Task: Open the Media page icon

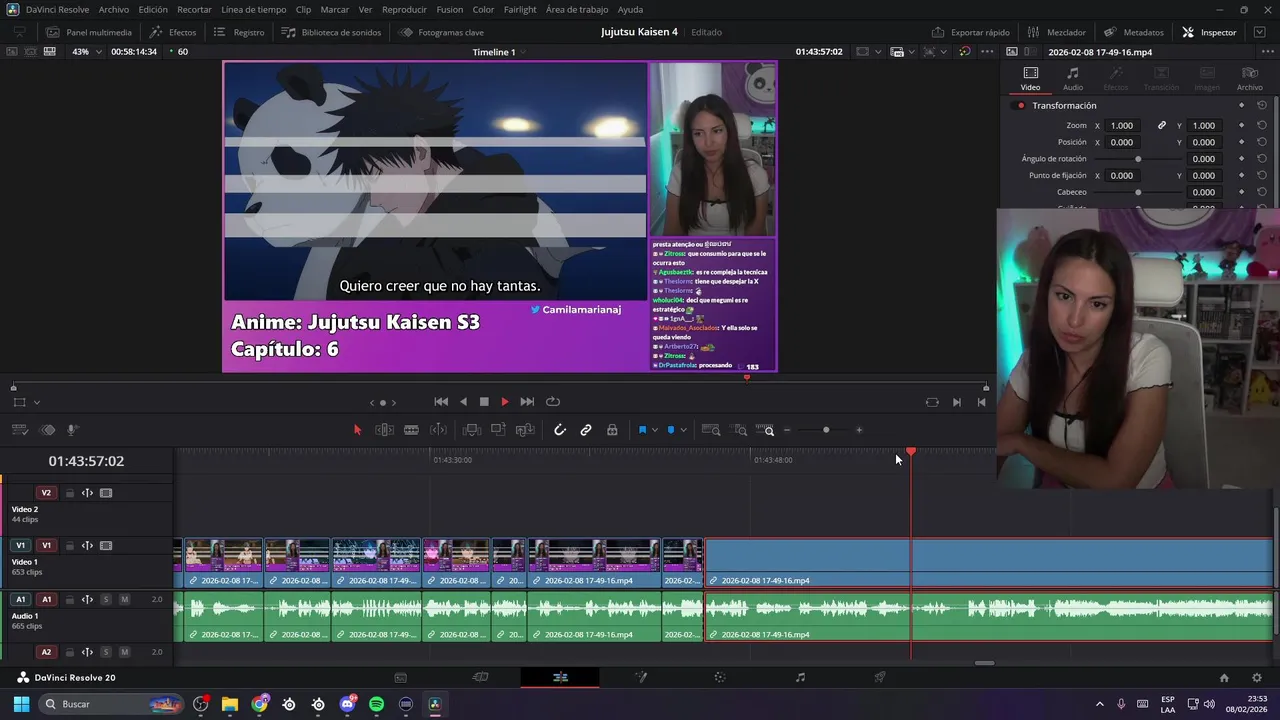Action: tap(400, 677)
